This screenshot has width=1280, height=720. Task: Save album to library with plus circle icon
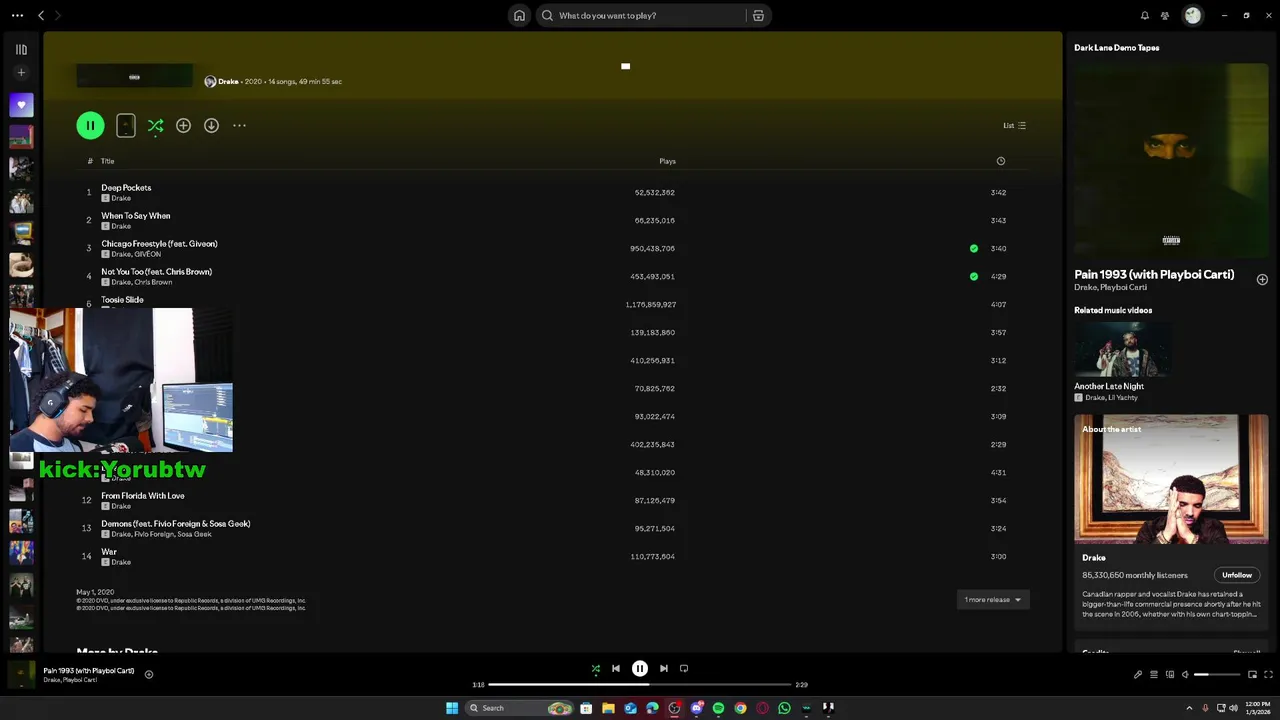coord(183,125)
